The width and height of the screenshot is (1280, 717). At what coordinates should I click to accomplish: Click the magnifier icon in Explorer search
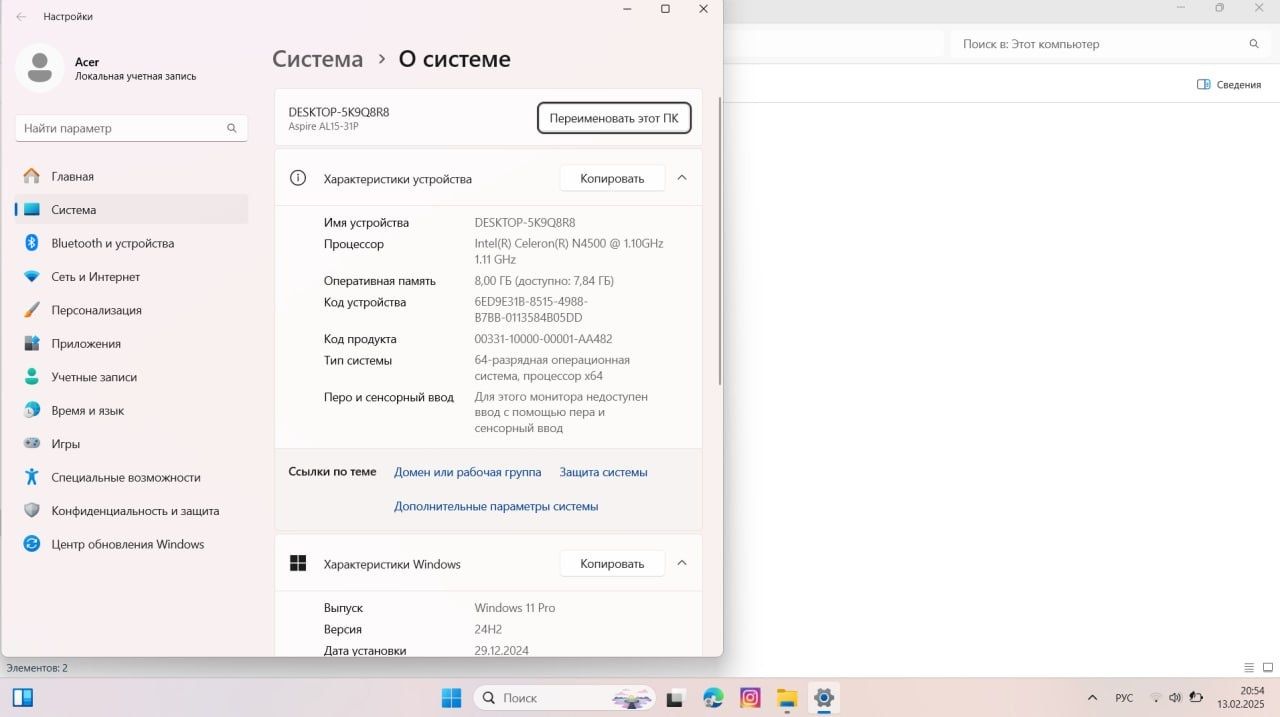coord(1254,44)
